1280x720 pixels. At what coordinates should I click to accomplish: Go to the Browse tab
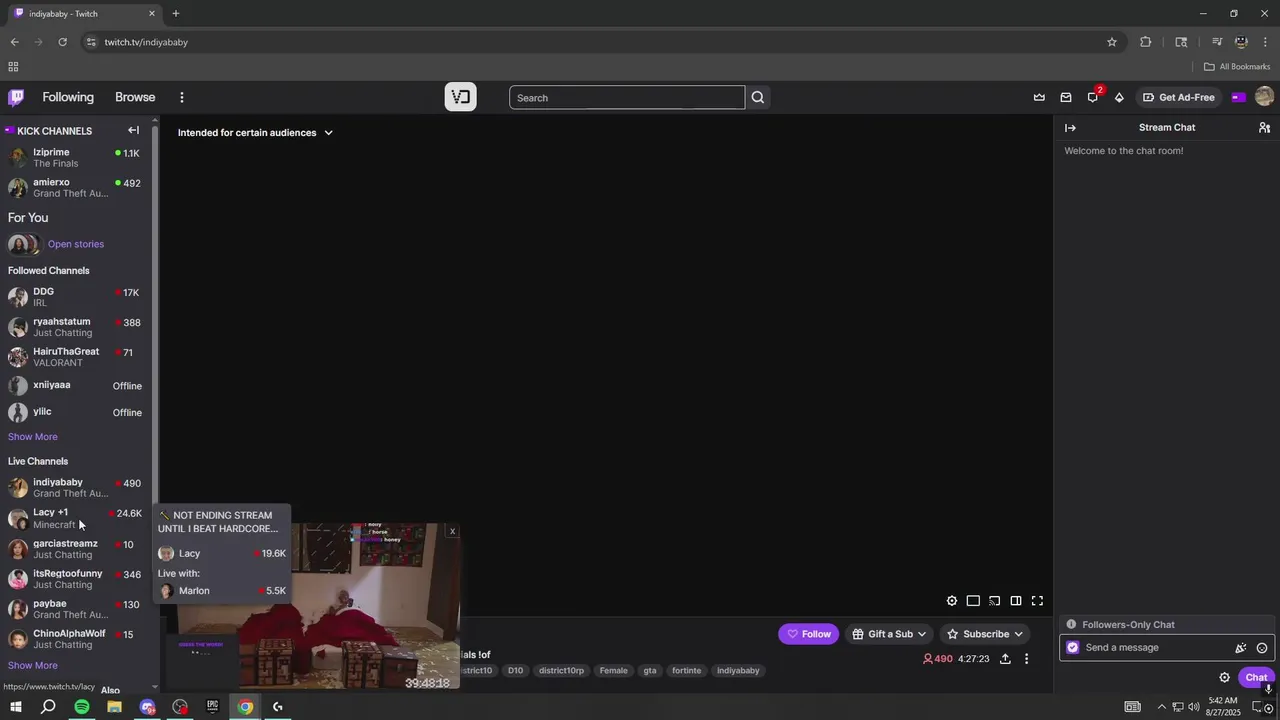tap(135, 97)
